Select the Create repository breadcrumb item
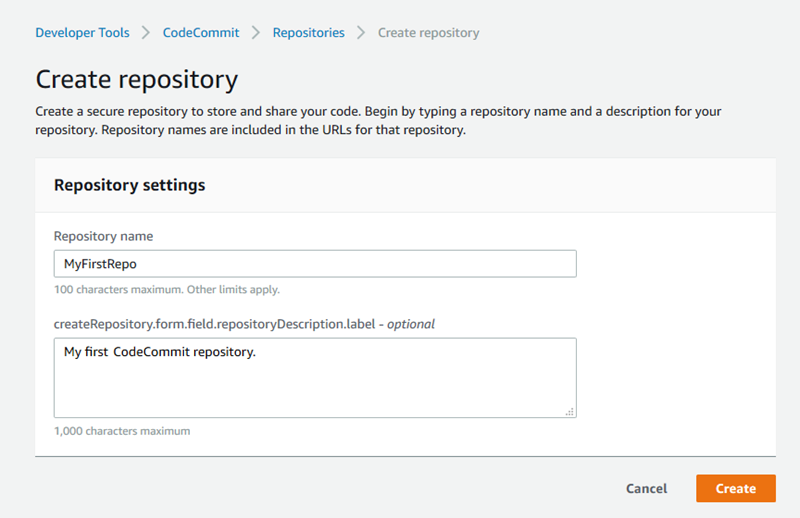Viewport: 800px width, 518px height. [x=428, y=33]
